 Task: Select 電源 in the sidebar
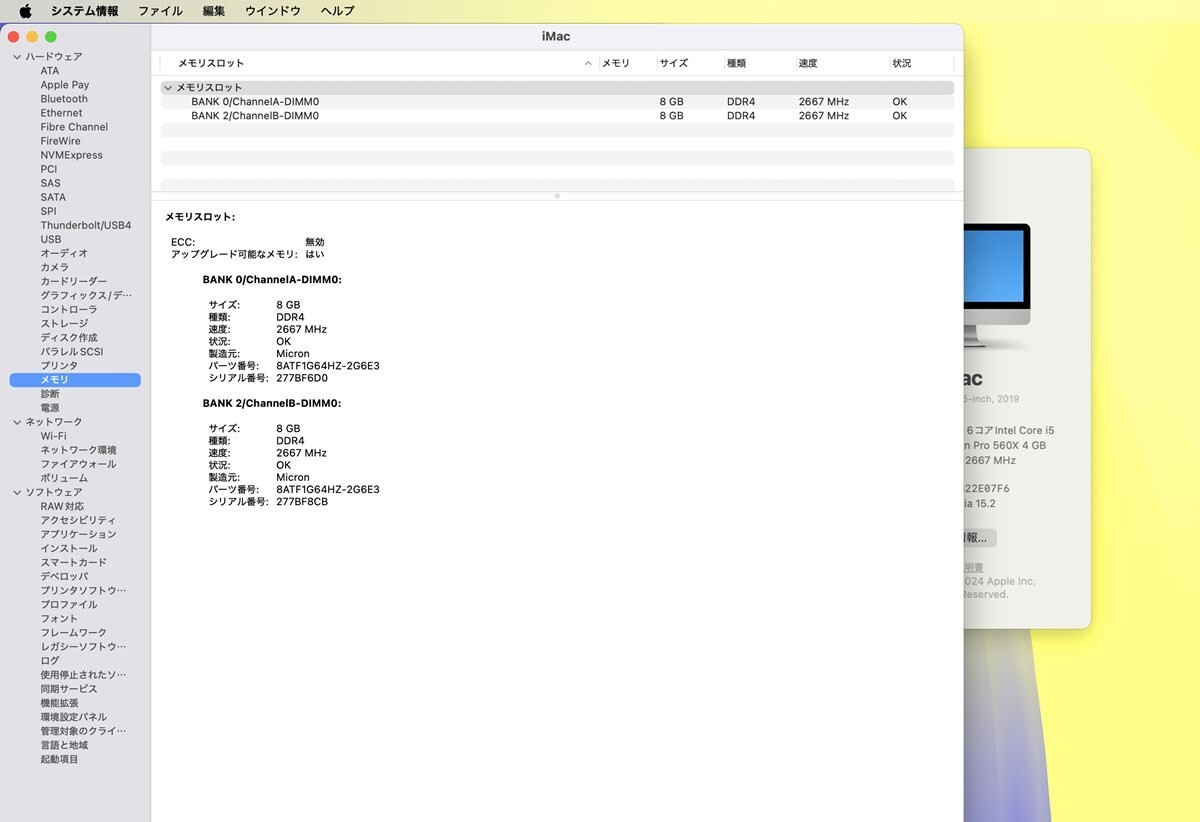click(50, 408)
